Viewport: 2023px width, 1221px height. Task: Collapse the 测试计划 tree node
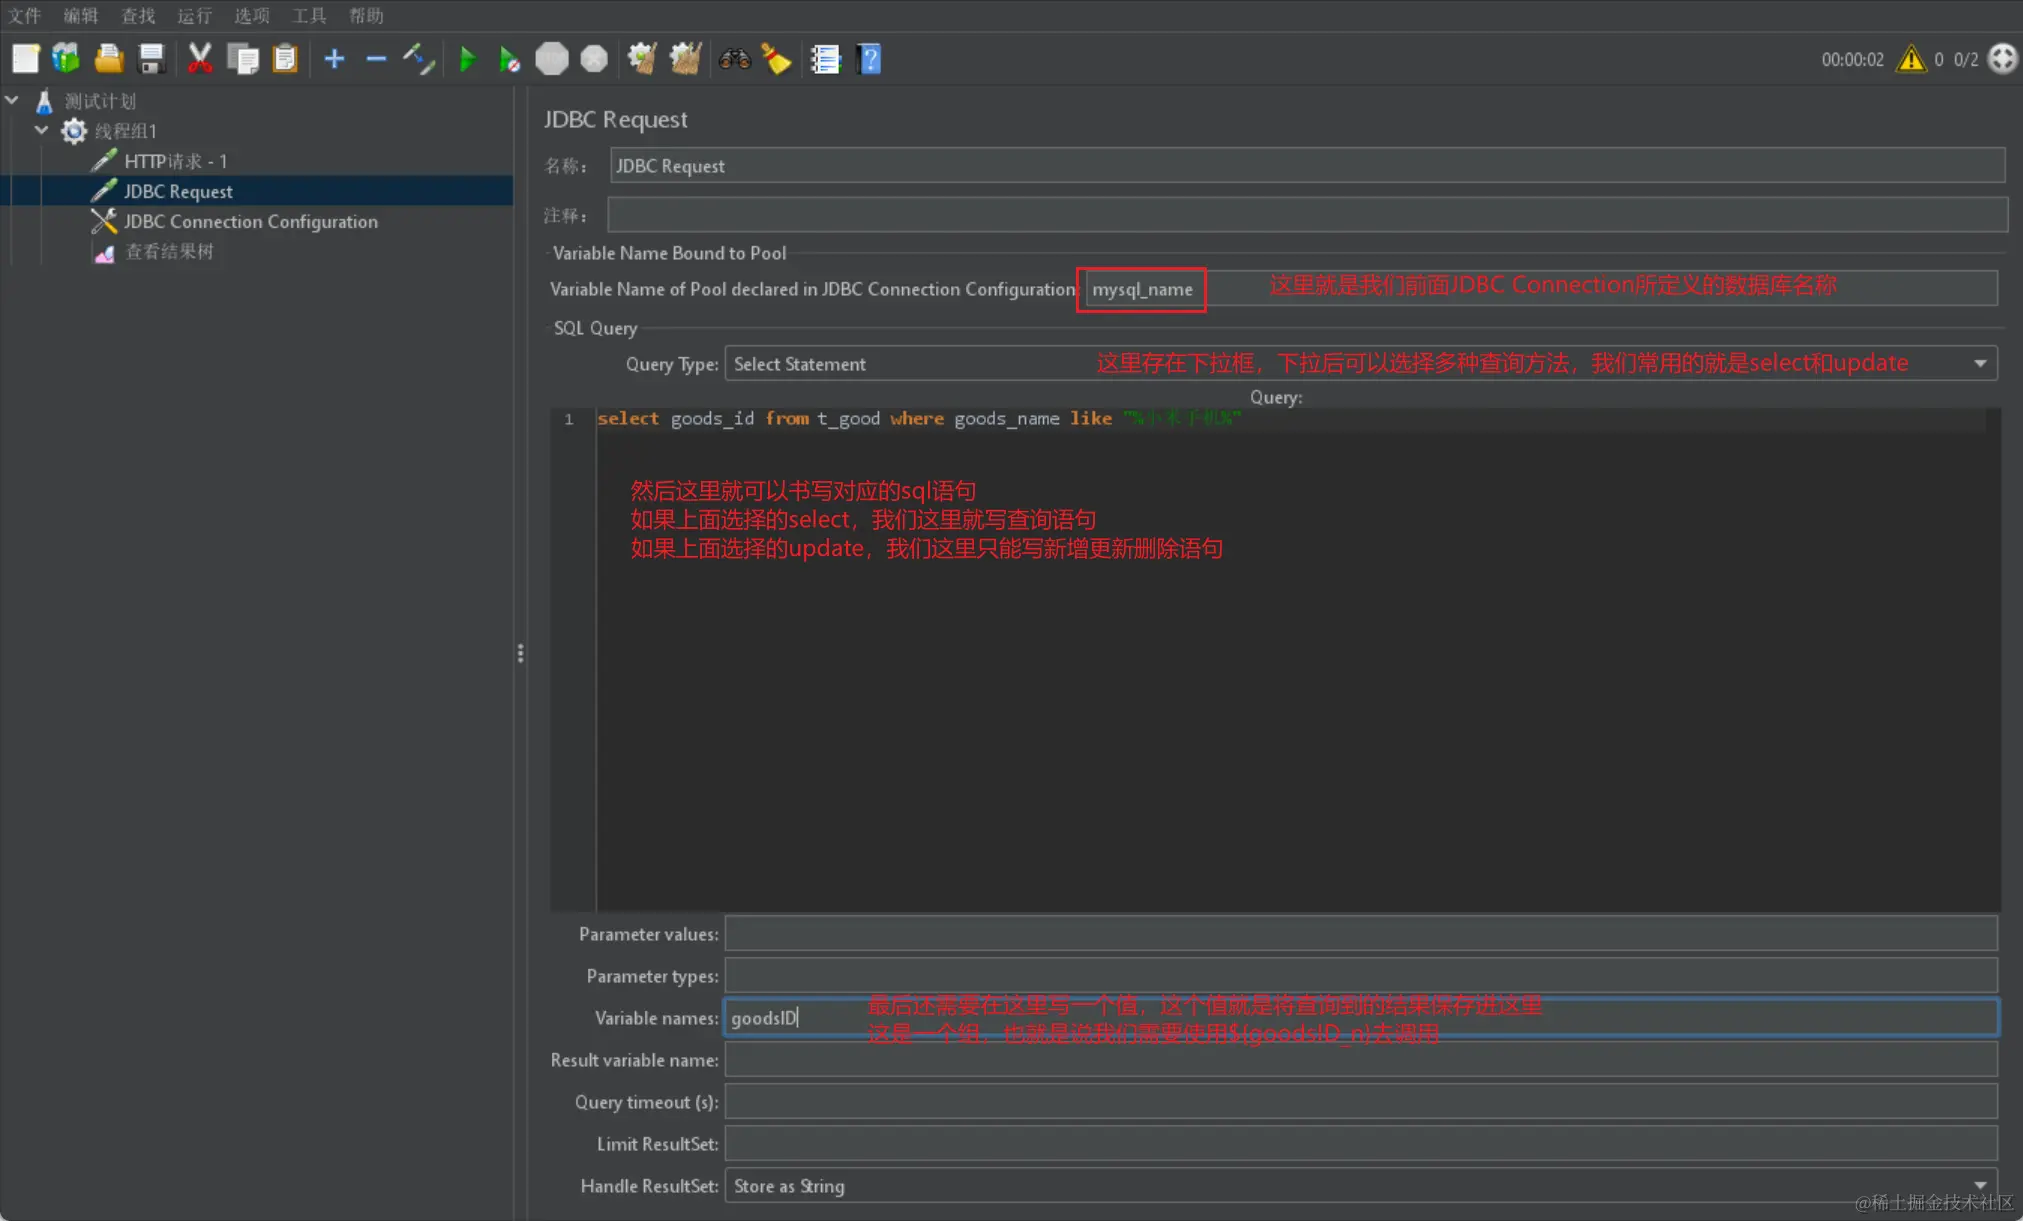coord(12,100)
